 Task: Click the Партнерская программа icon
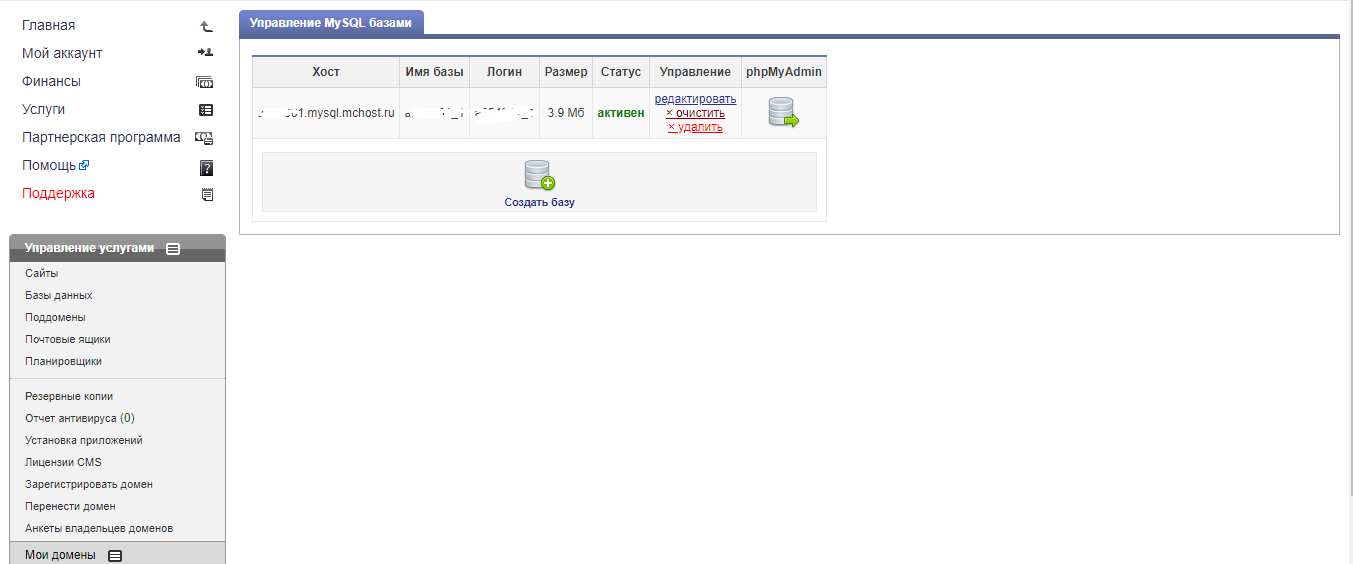point(204,138)
